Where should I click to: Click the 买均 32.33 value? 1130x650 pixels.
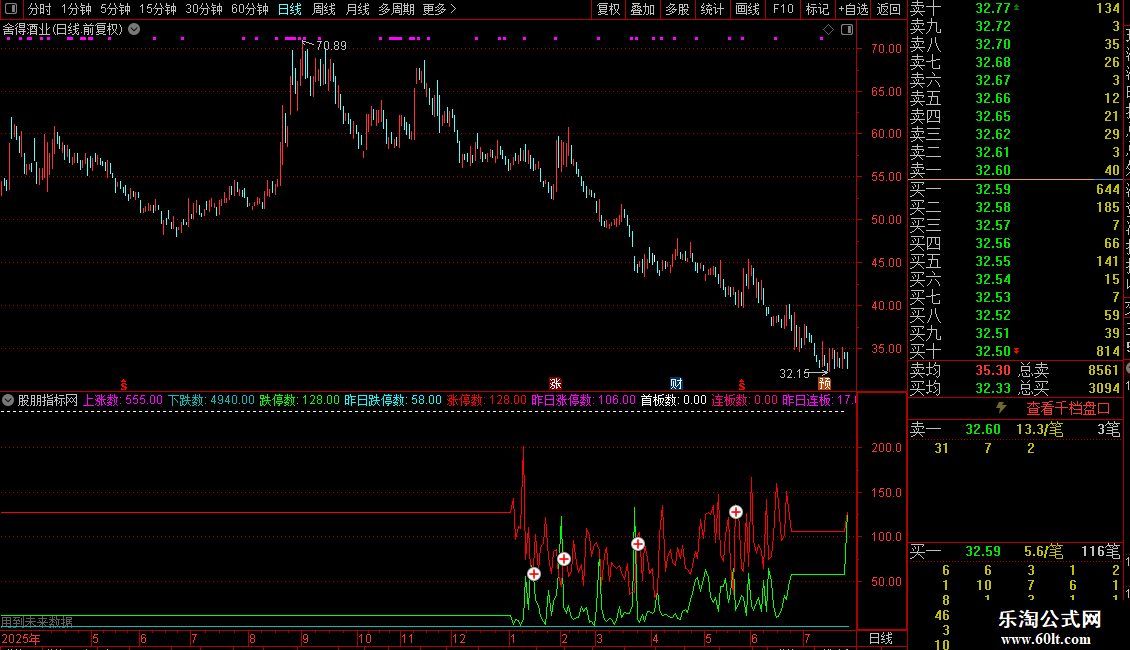click(993, 388)
